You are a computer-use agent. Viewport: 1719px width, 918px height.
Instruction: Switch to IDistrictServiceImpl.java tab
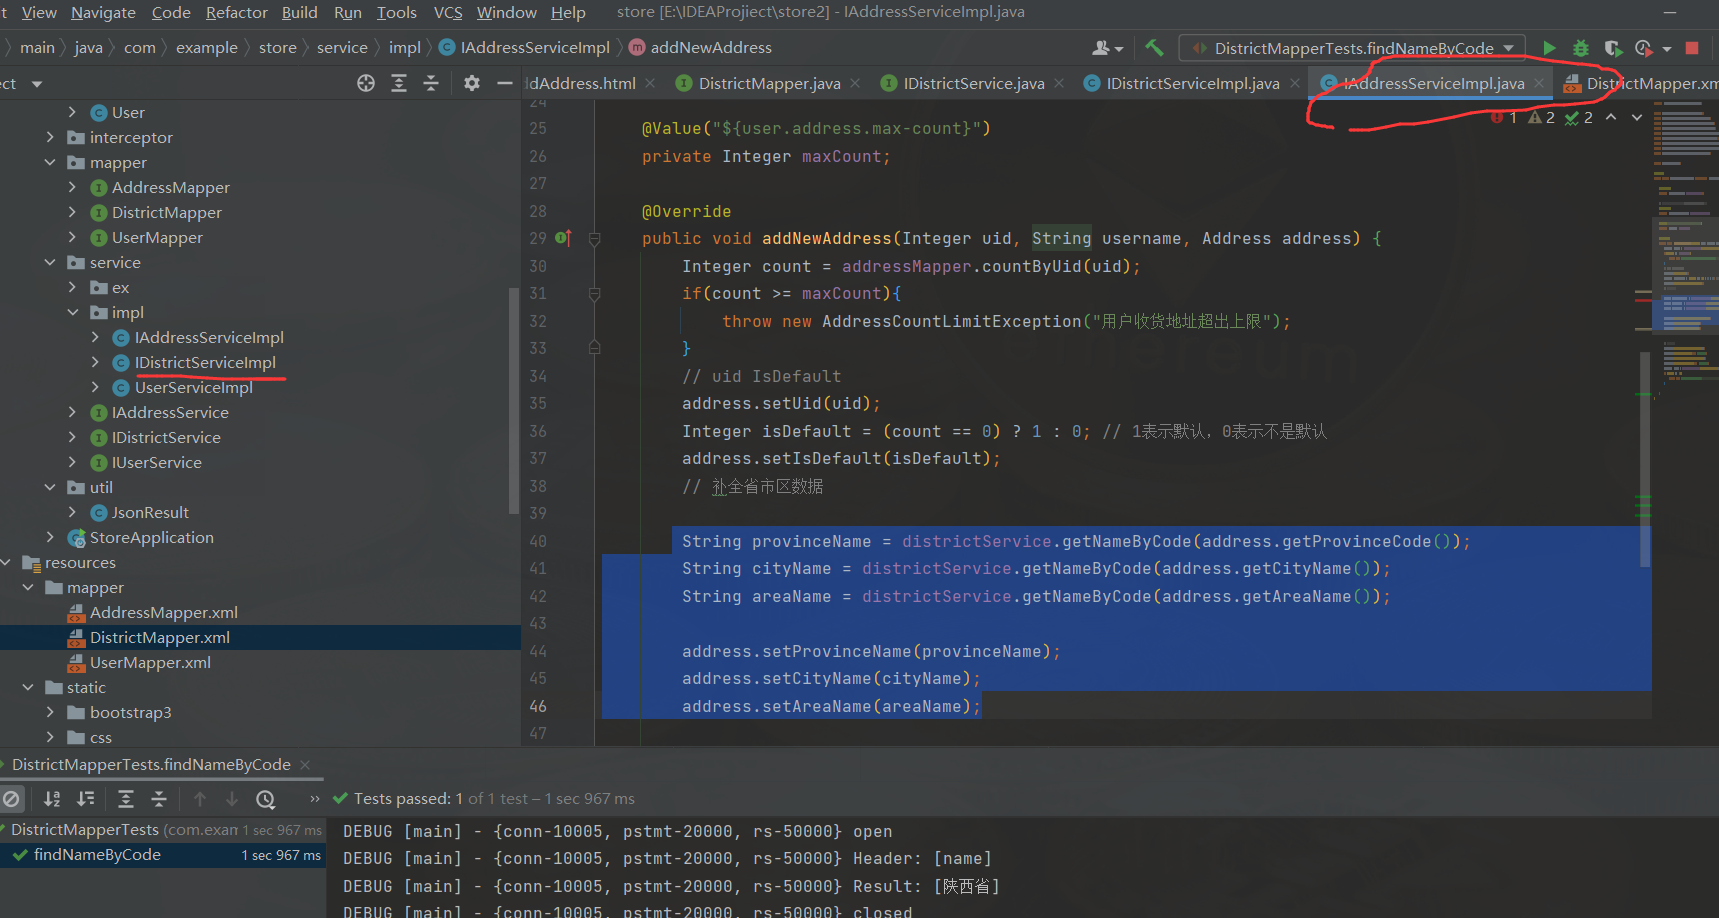(1192, 83)
